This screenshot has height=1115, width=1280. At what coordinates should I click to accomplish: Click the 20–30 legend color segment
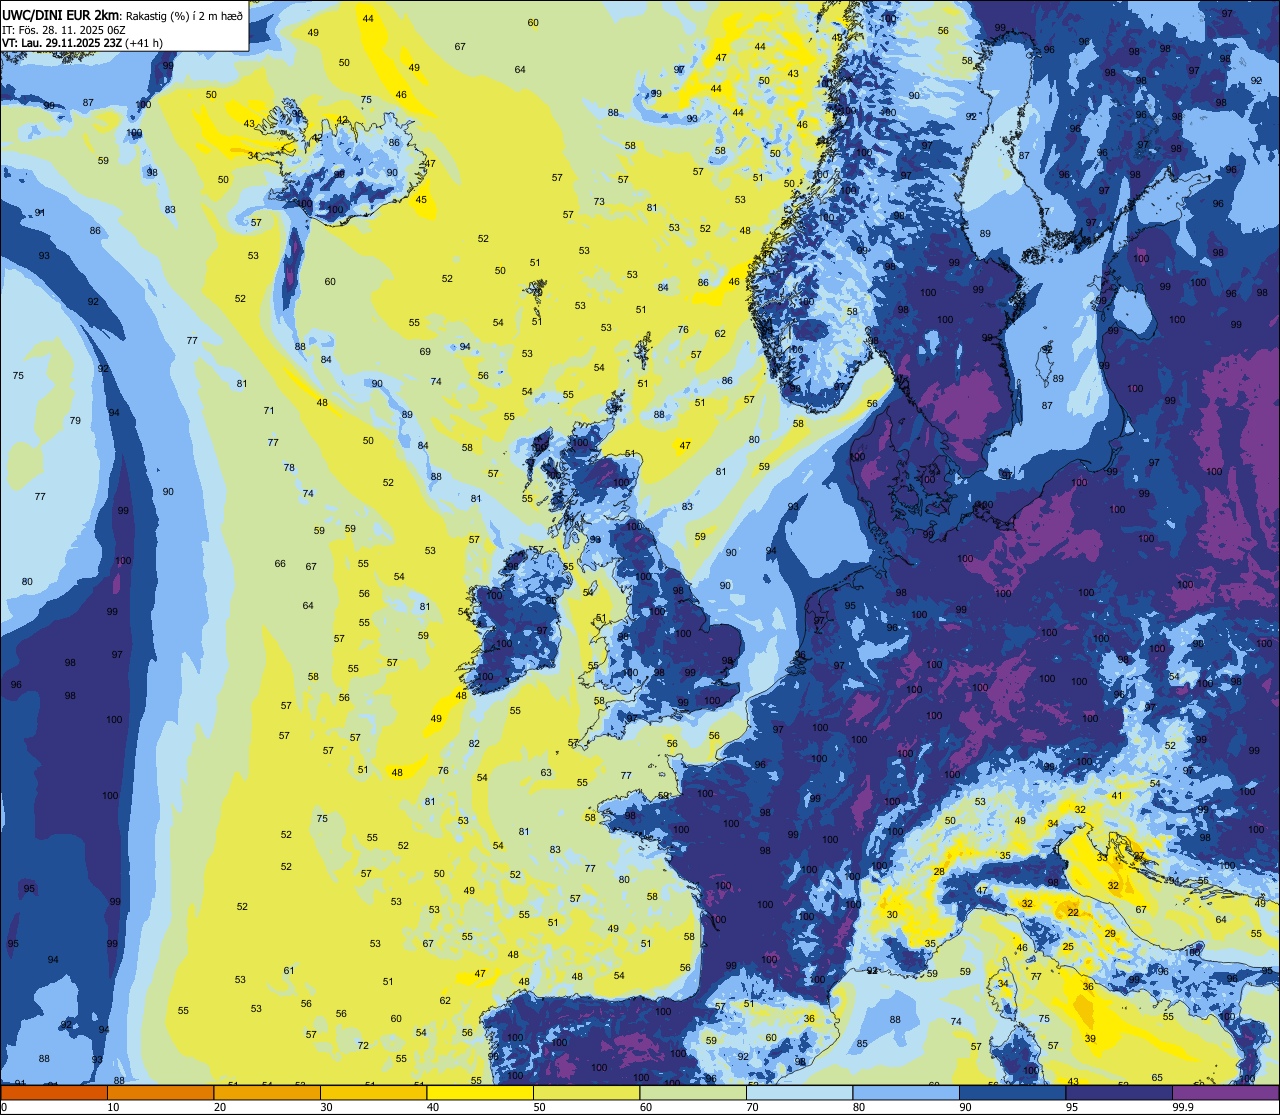pos(266,1092)
